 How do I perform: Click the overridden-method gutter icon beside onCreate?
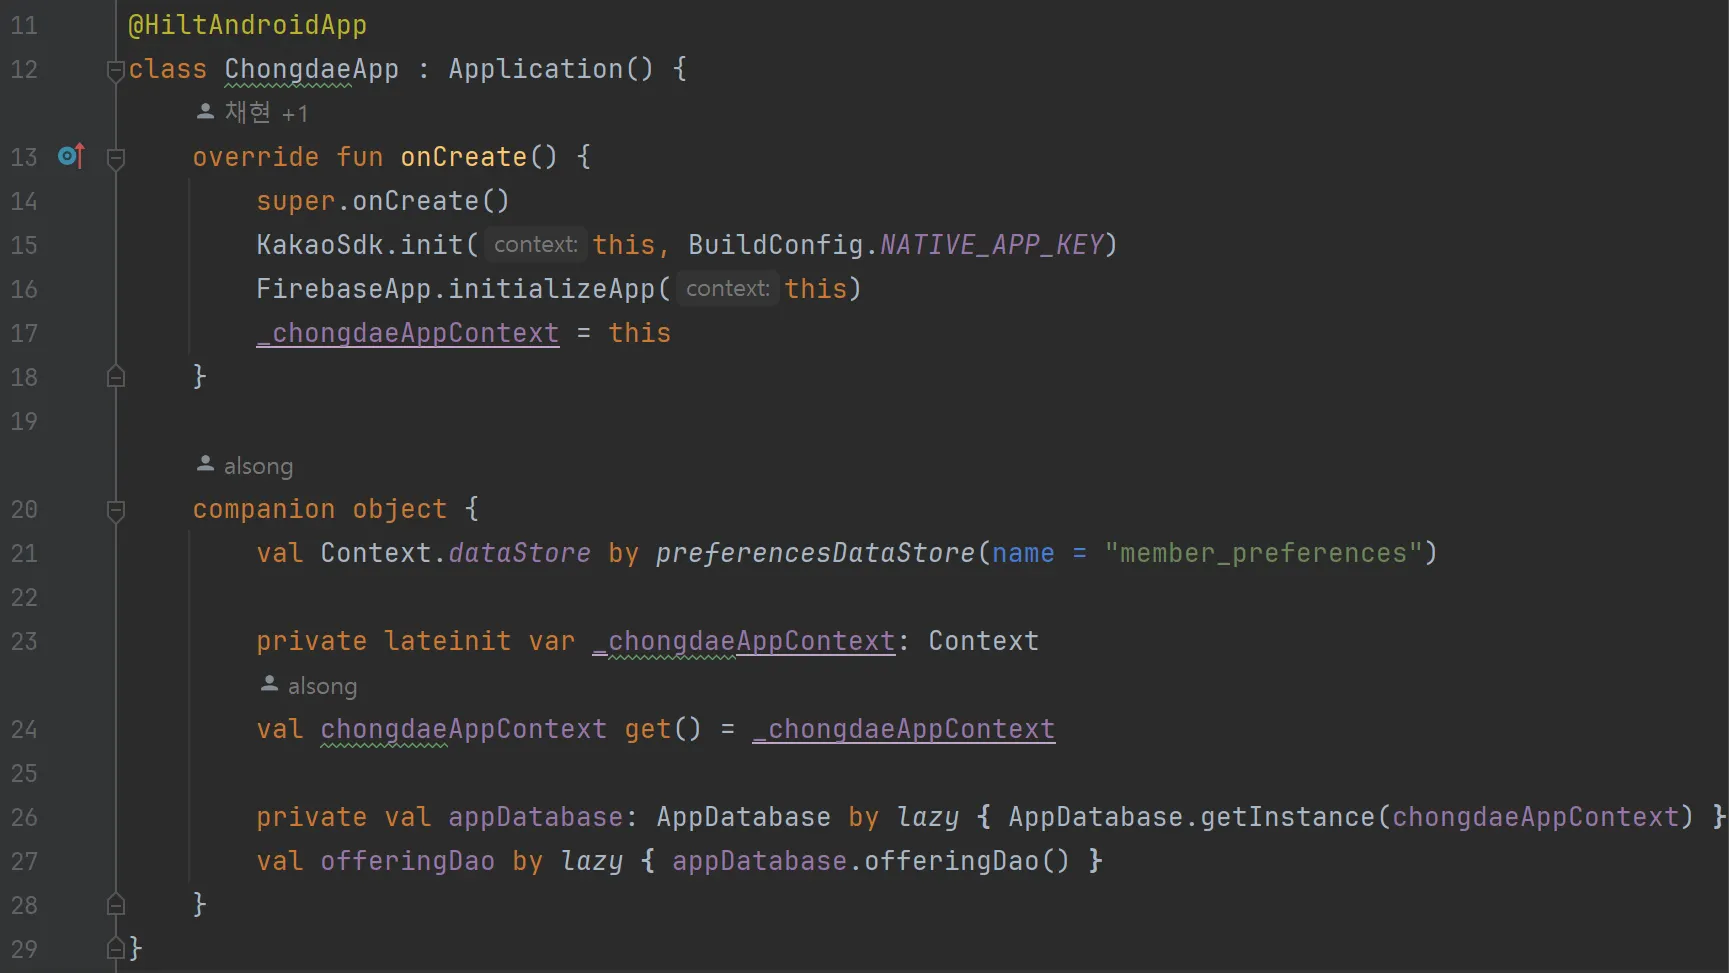point(72,156)
